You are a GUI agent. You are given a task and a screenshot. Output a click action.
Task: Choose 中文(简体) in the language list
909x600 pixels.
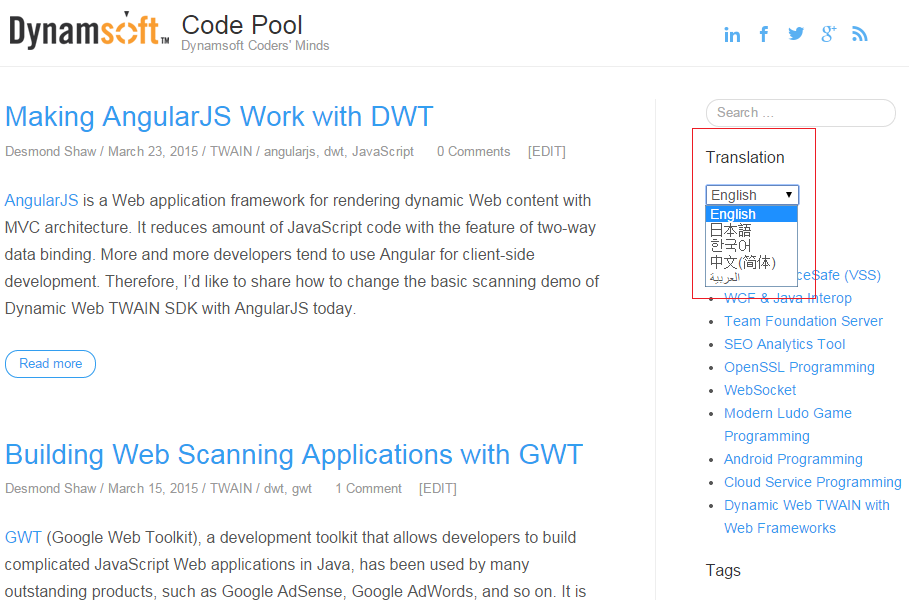tap(742, 262)
